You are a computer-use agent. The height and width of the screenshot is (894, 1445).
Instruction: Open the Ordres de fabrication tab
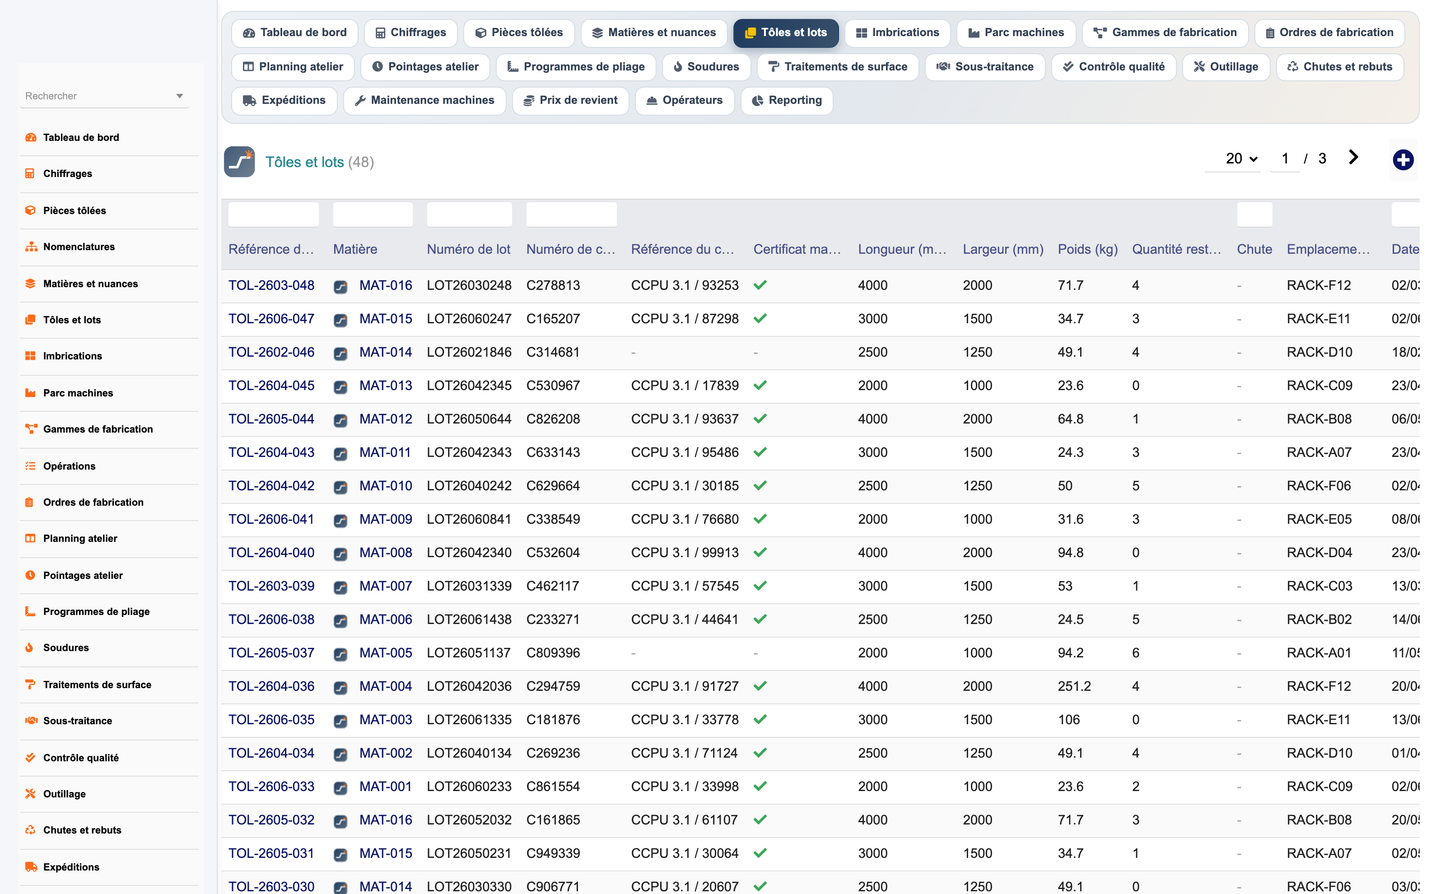pos(1329,33)
